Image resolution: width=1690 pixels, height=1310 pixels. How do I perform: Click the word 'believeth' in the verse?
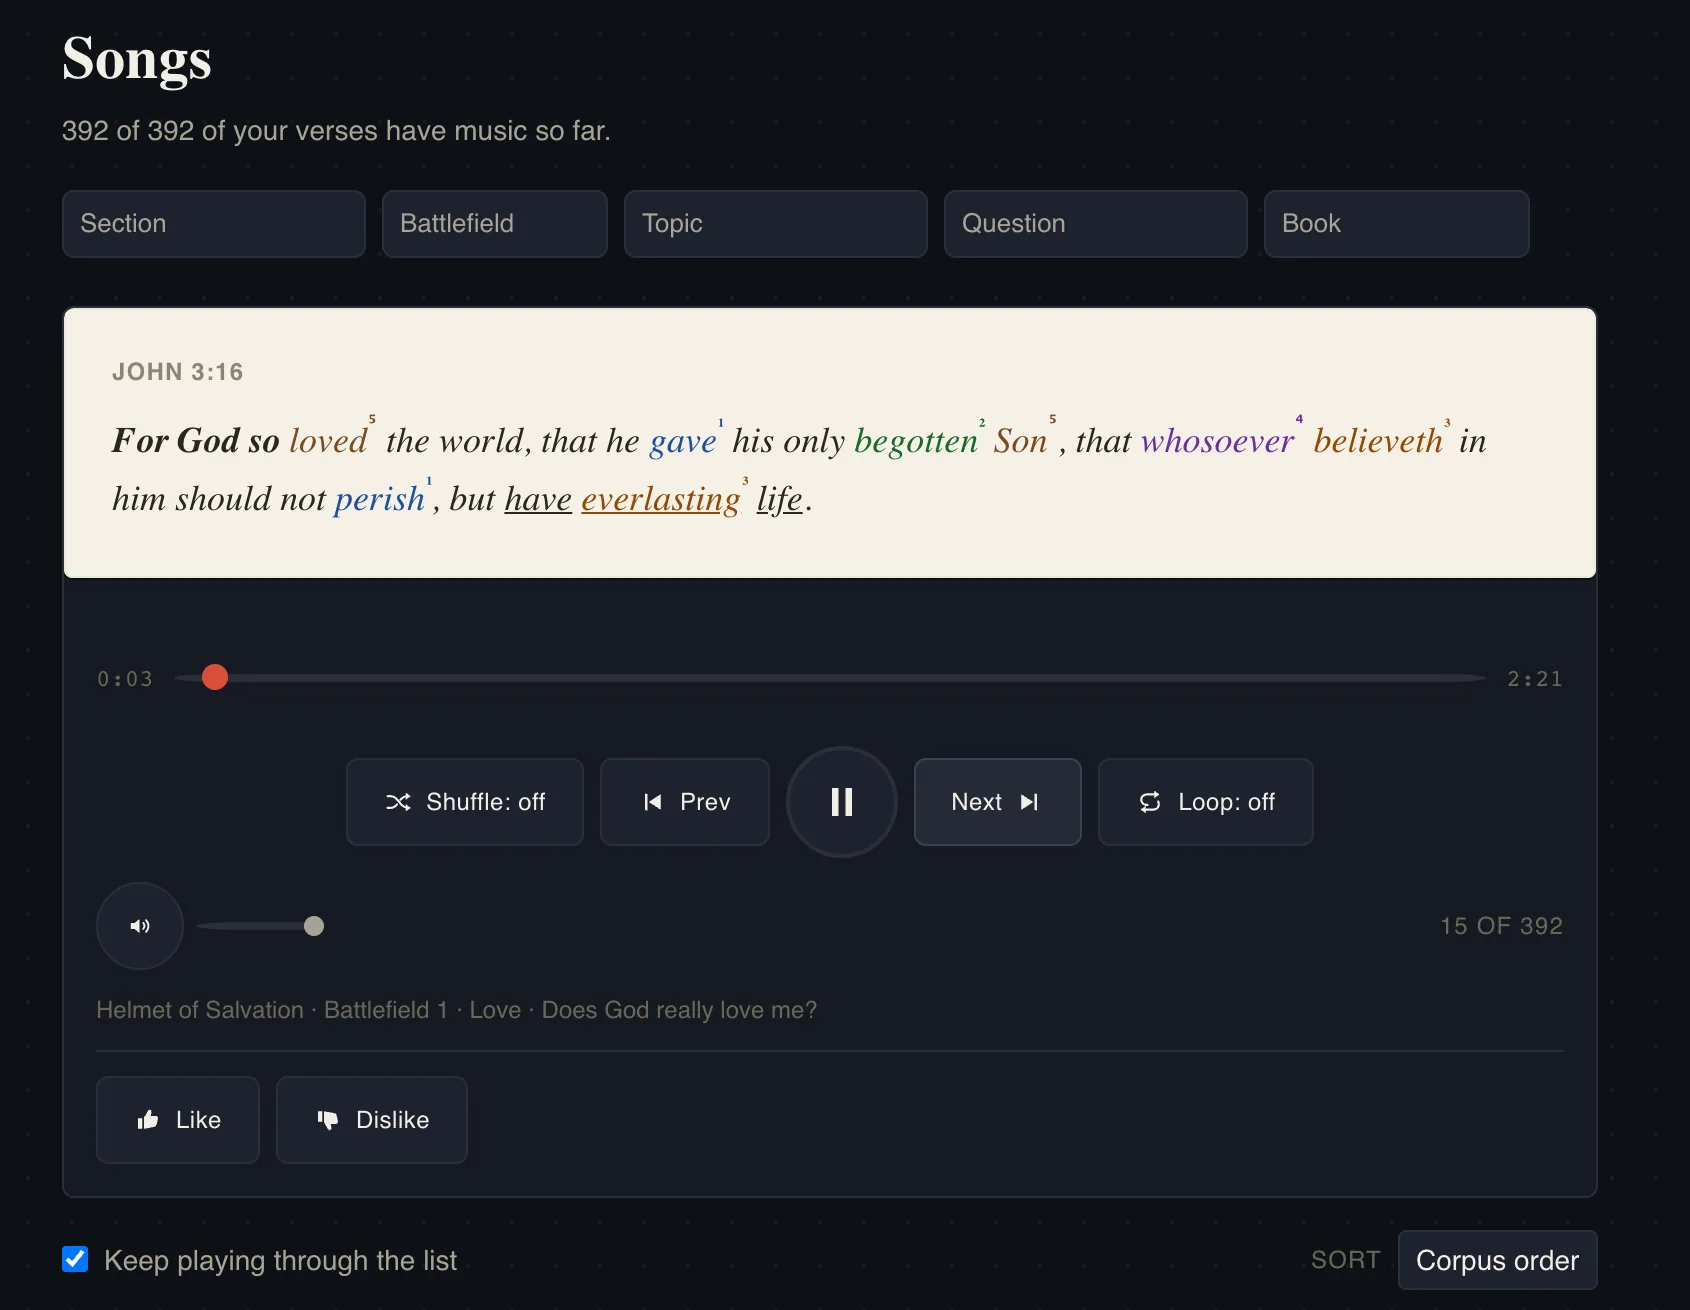(1378, 441)
